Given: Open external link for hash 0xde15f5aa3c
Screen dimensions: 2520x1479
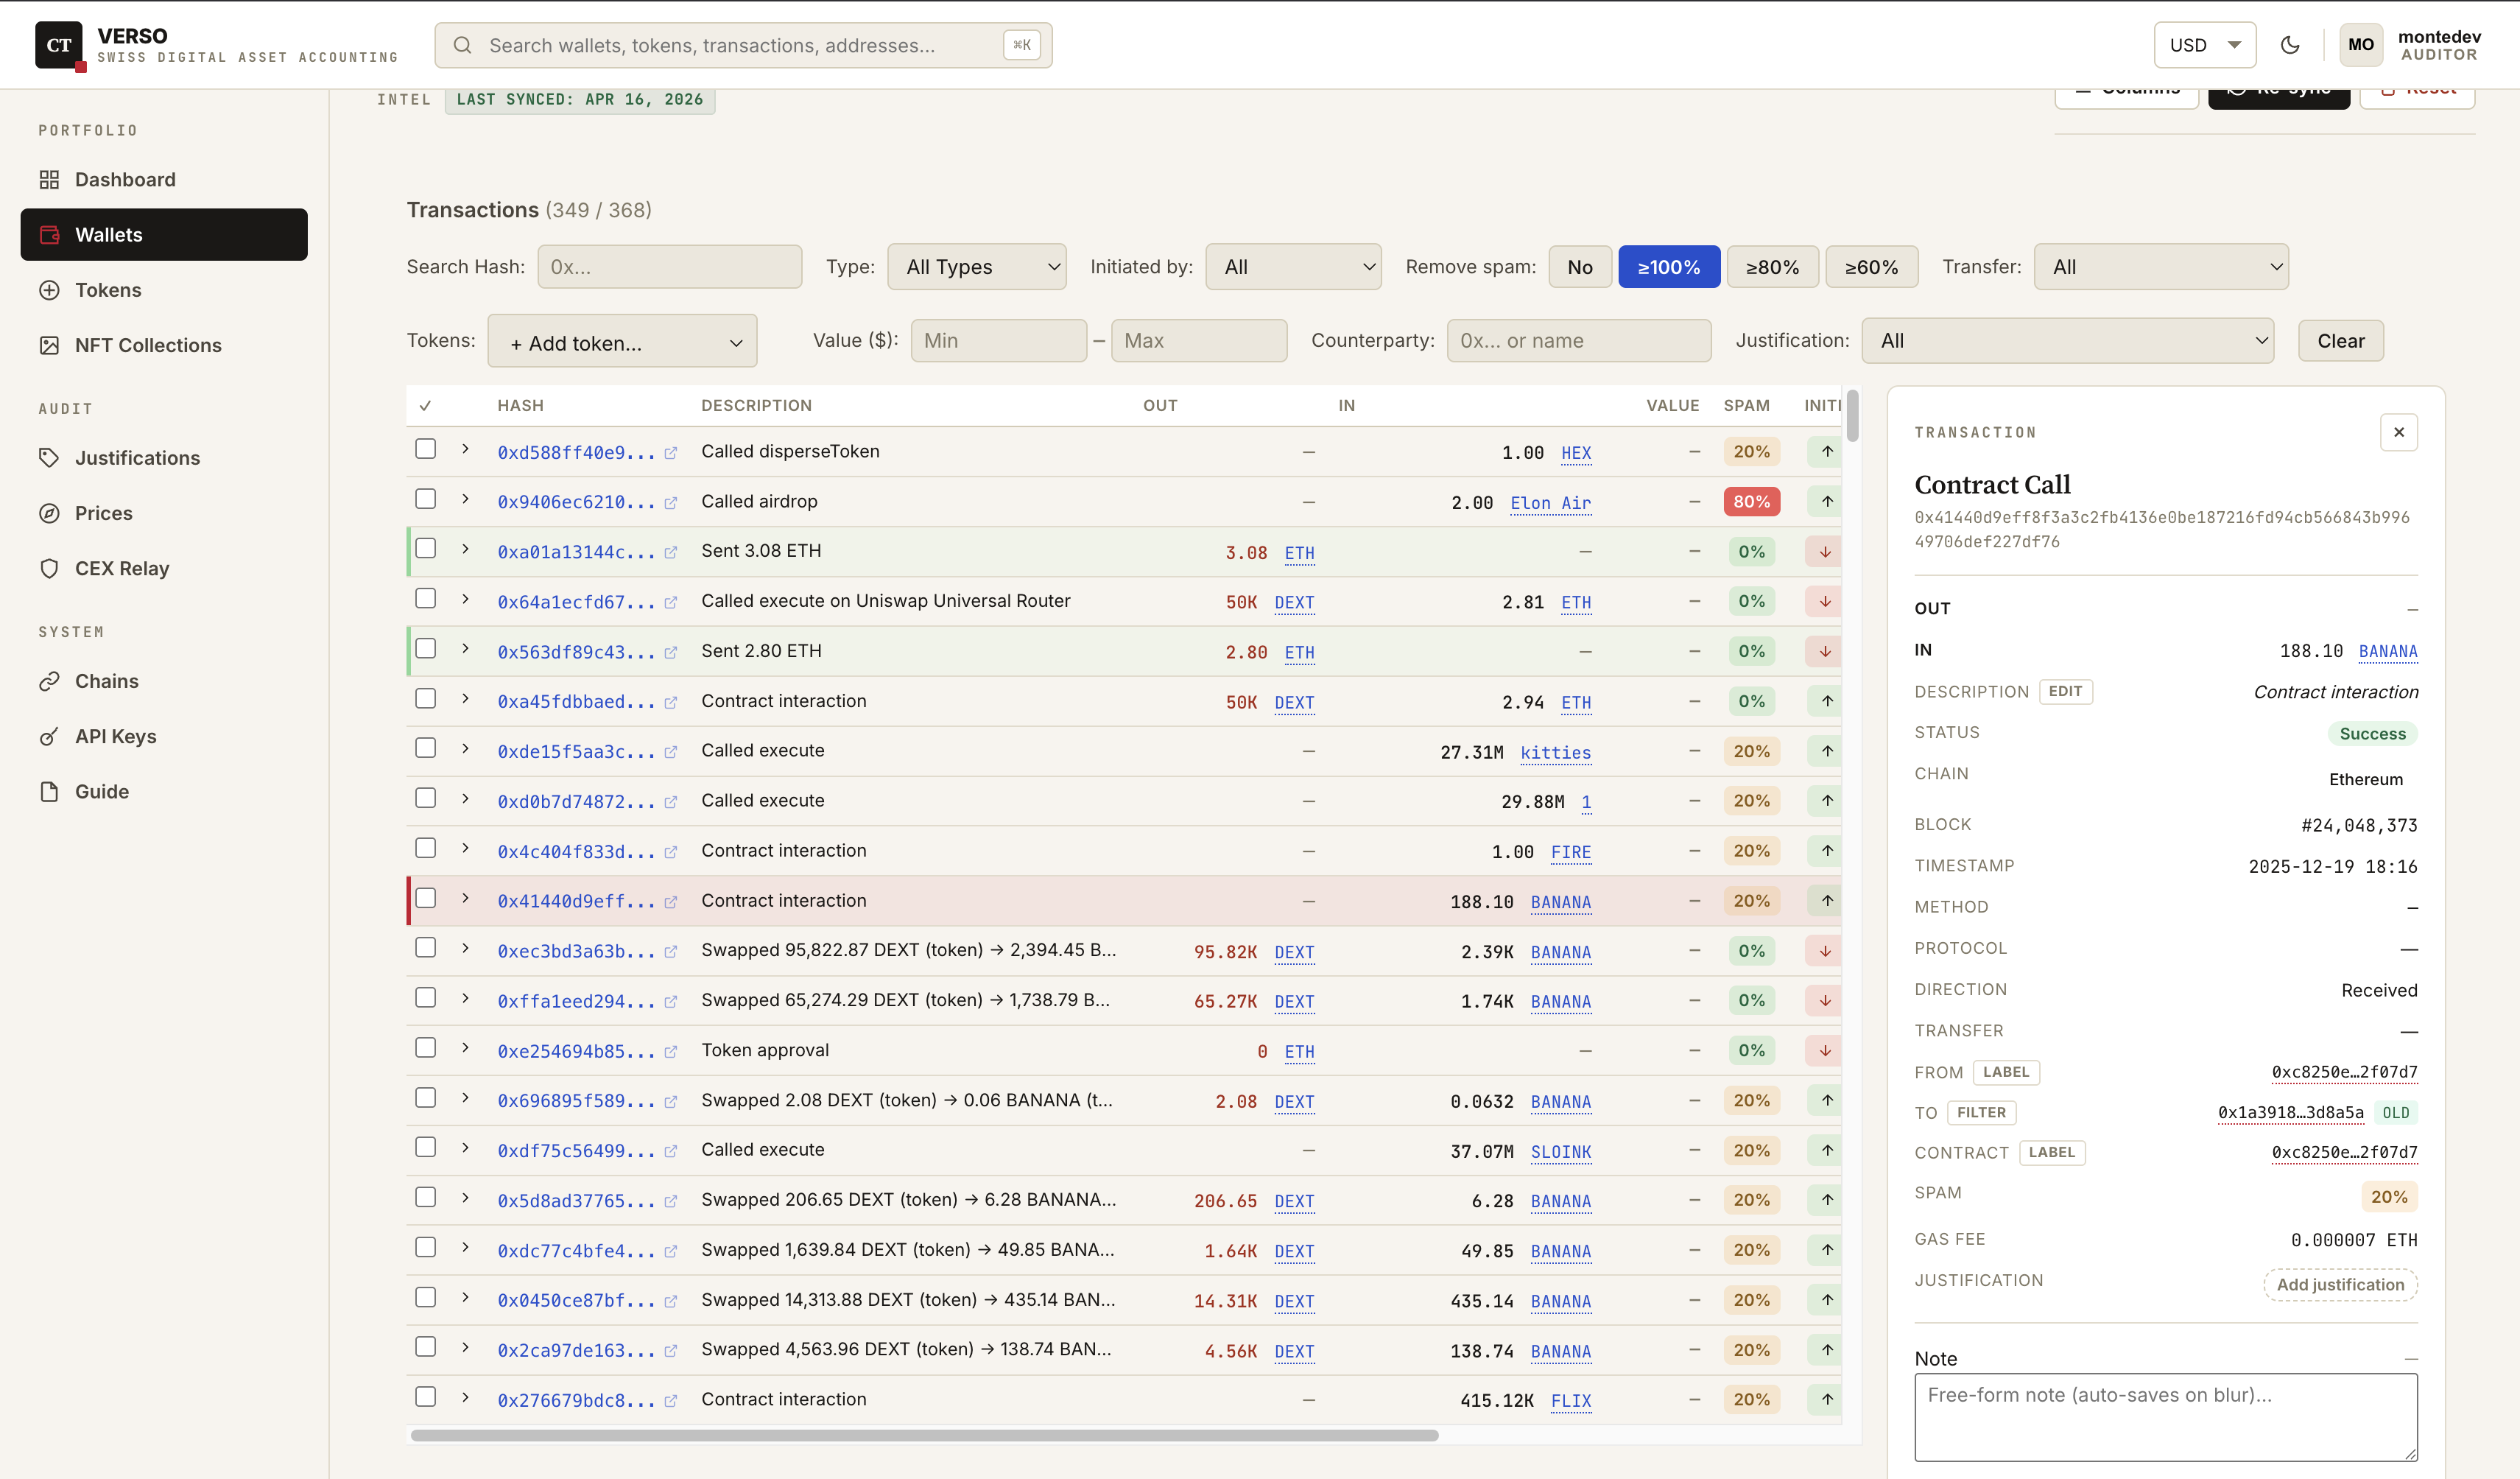Looking at the screenshot, I should pos(670,752).
